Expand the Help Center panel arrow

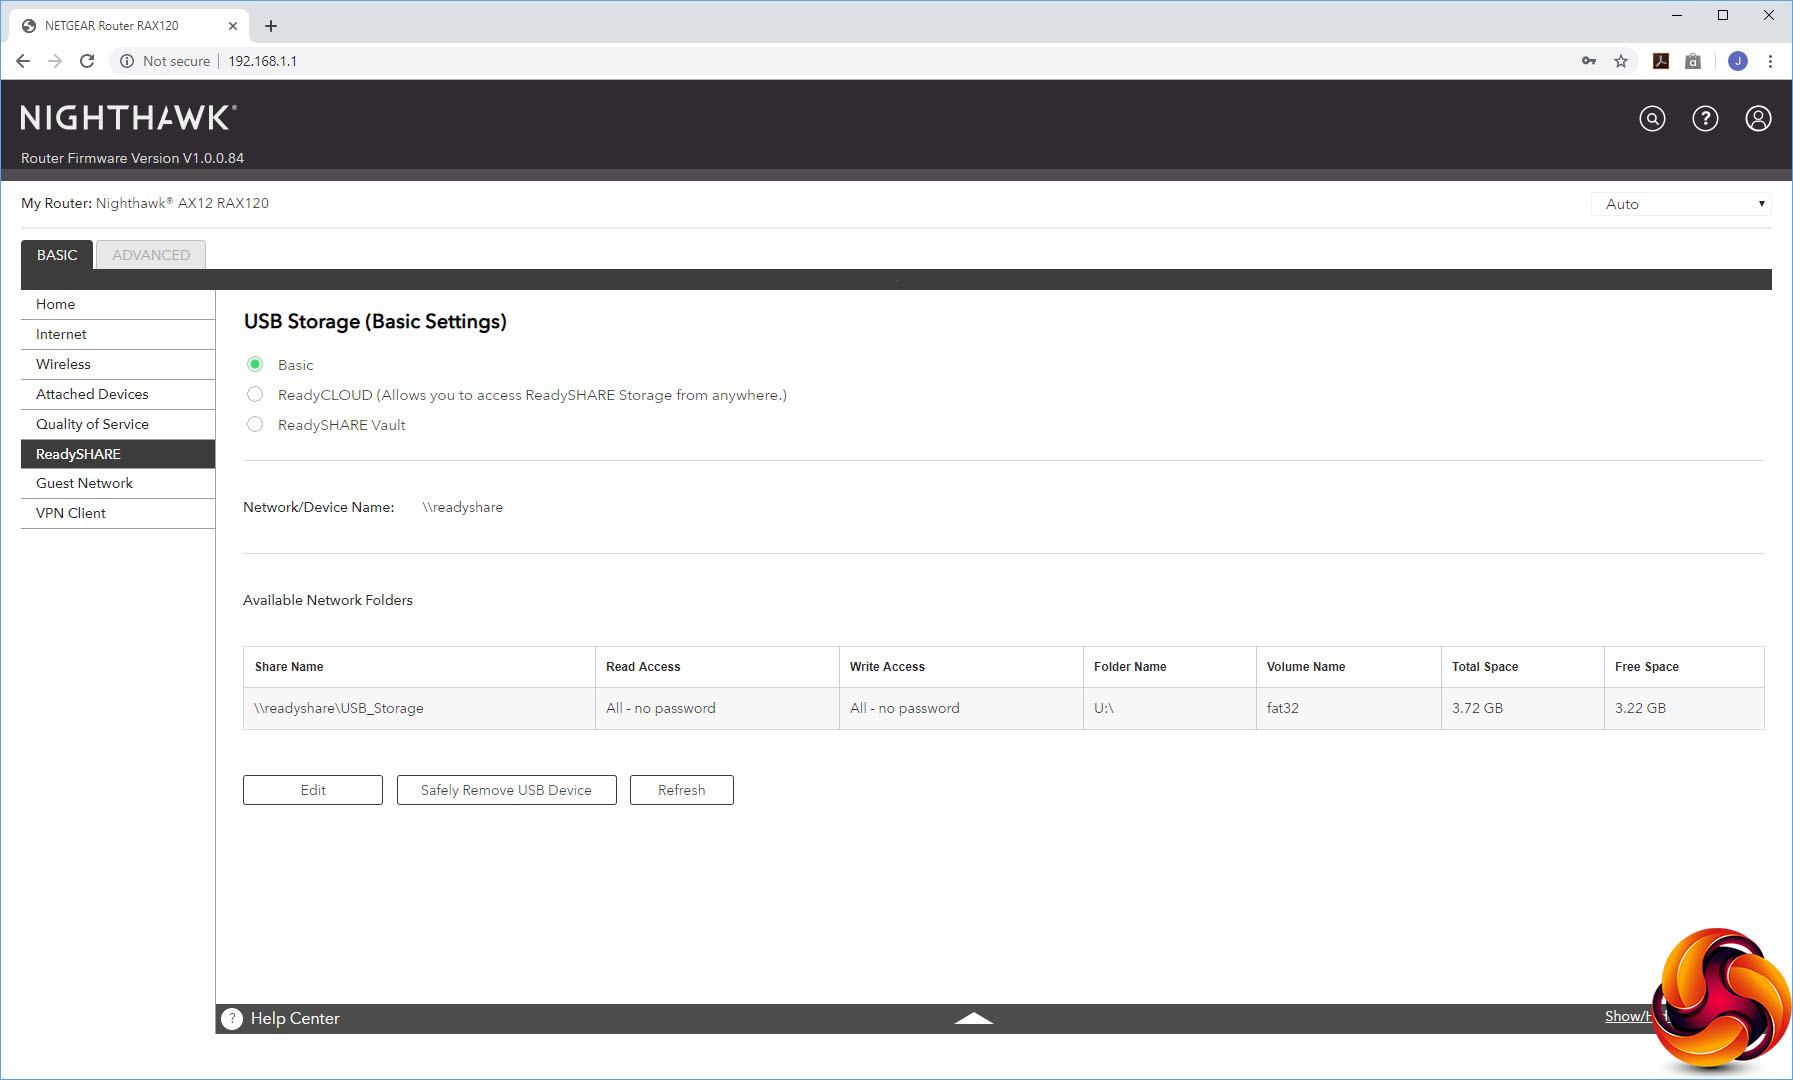(x=973, y=1018)
